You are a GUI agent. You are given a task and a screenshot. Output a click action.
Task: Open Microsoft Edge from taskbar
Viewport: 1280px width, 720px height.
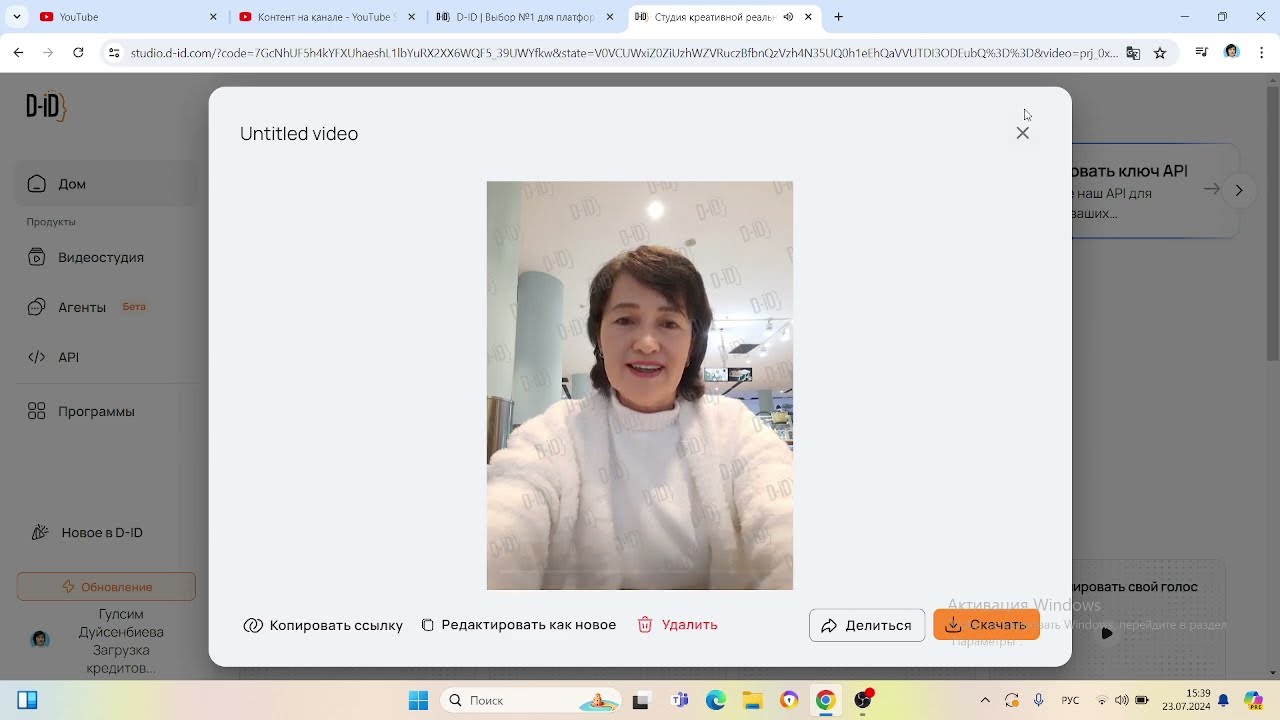[716, 700]
